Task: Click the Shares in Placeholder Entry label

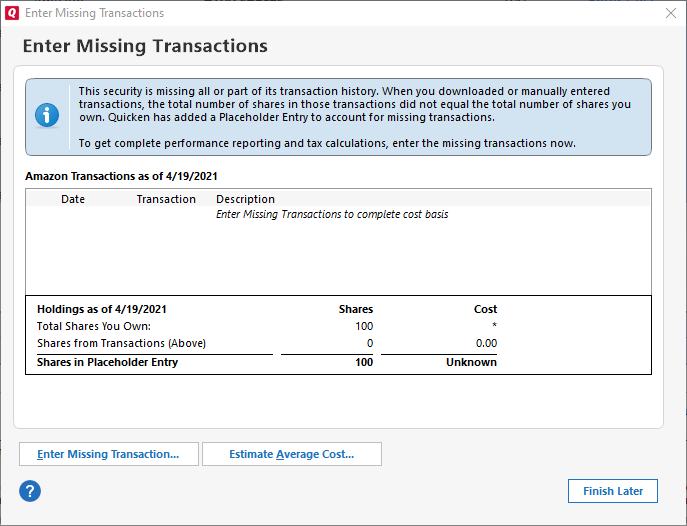Action: click(107, 362)
